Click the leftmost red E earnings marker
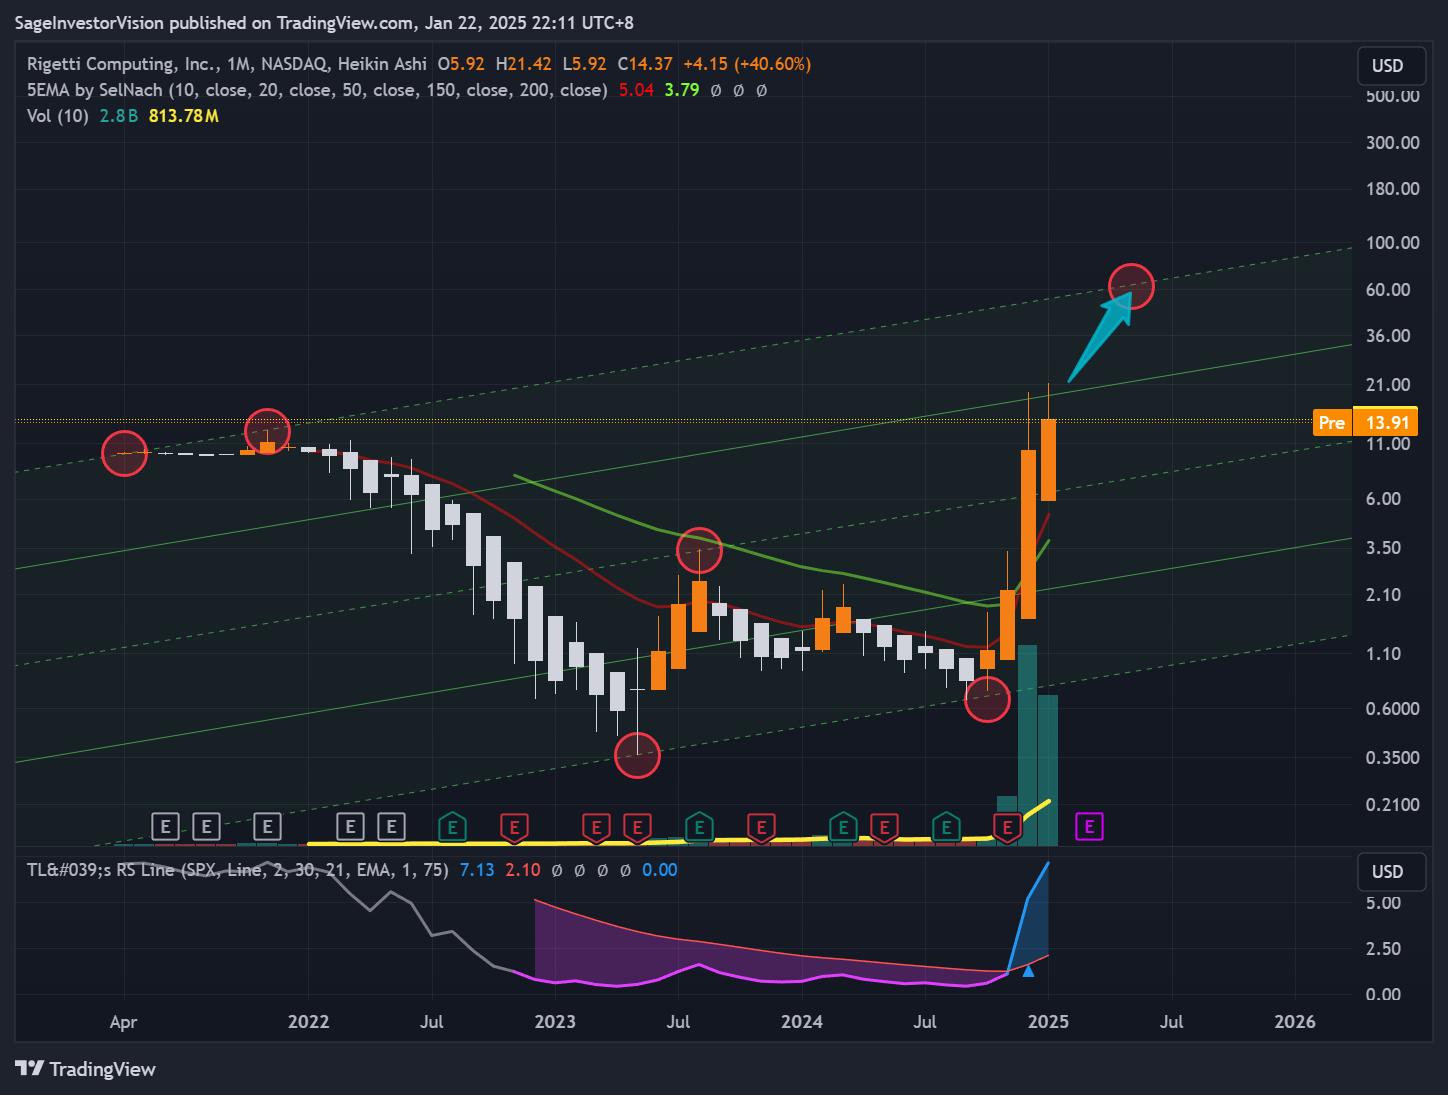1448x1095 pixels. (x=514, y=827)
